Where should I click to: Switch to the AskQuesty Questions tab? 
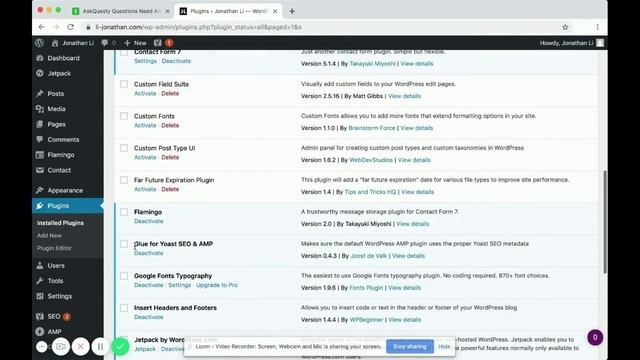121,11
